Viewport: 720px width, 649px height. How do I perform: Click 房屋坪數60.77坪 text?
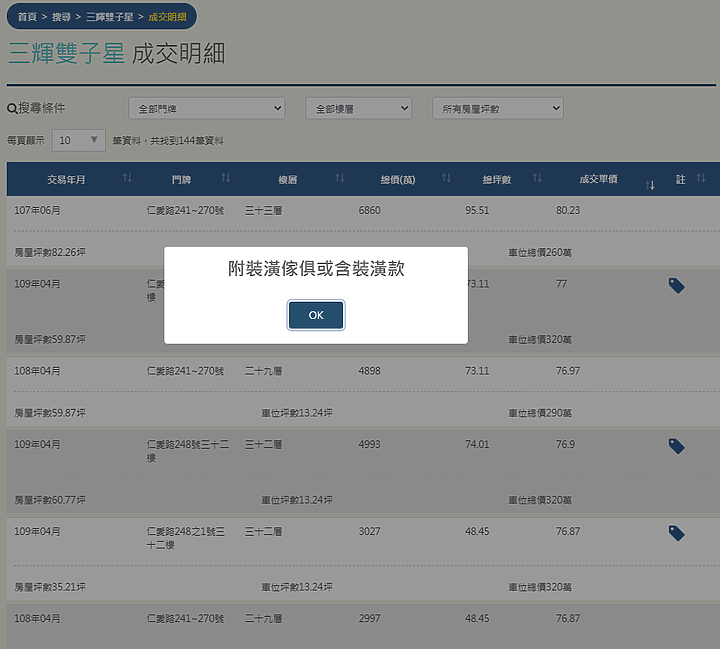pos(50,500)
